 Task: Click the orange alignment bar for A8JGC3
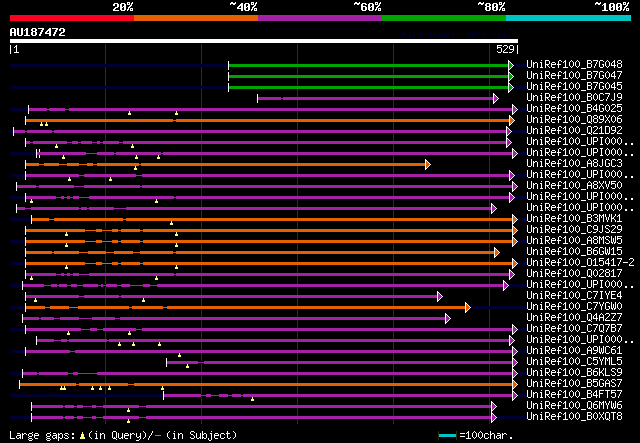225,165
